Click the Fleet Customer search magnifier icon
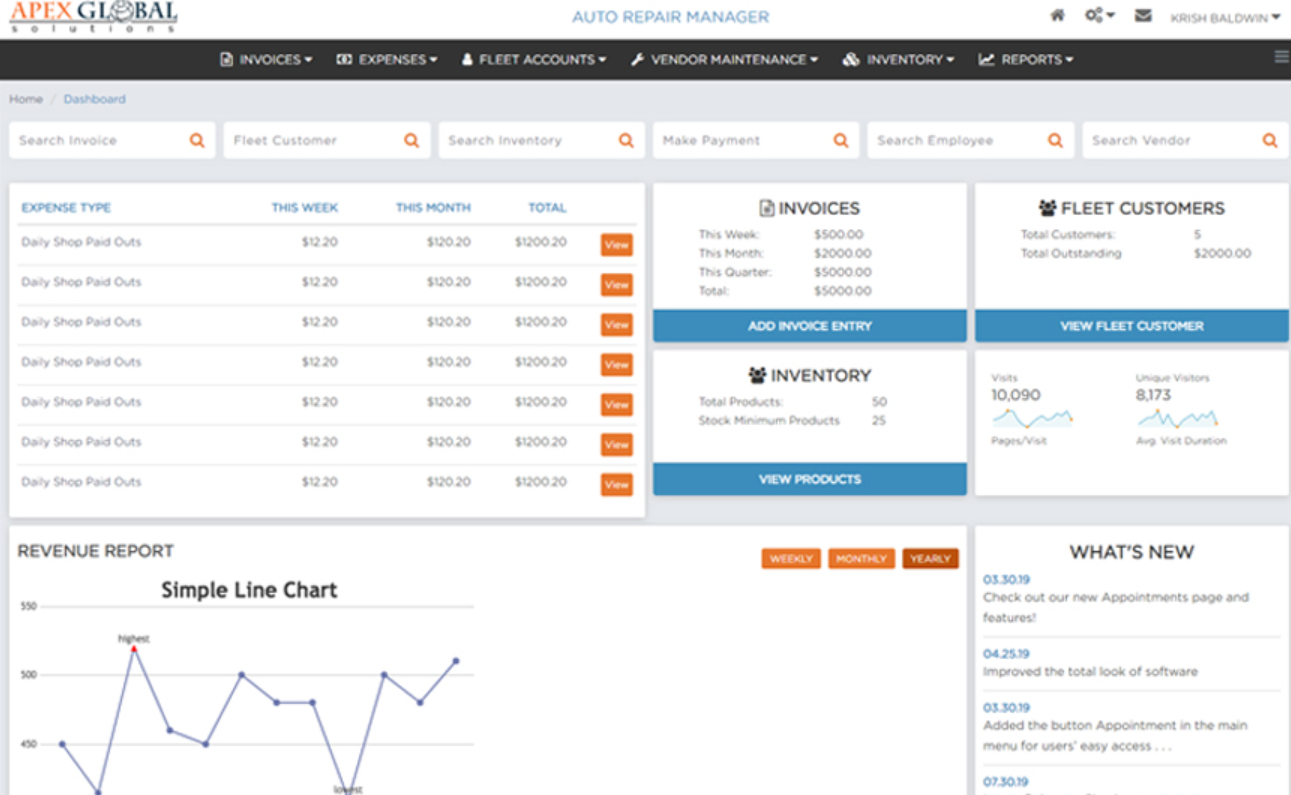 click(411, 140)
